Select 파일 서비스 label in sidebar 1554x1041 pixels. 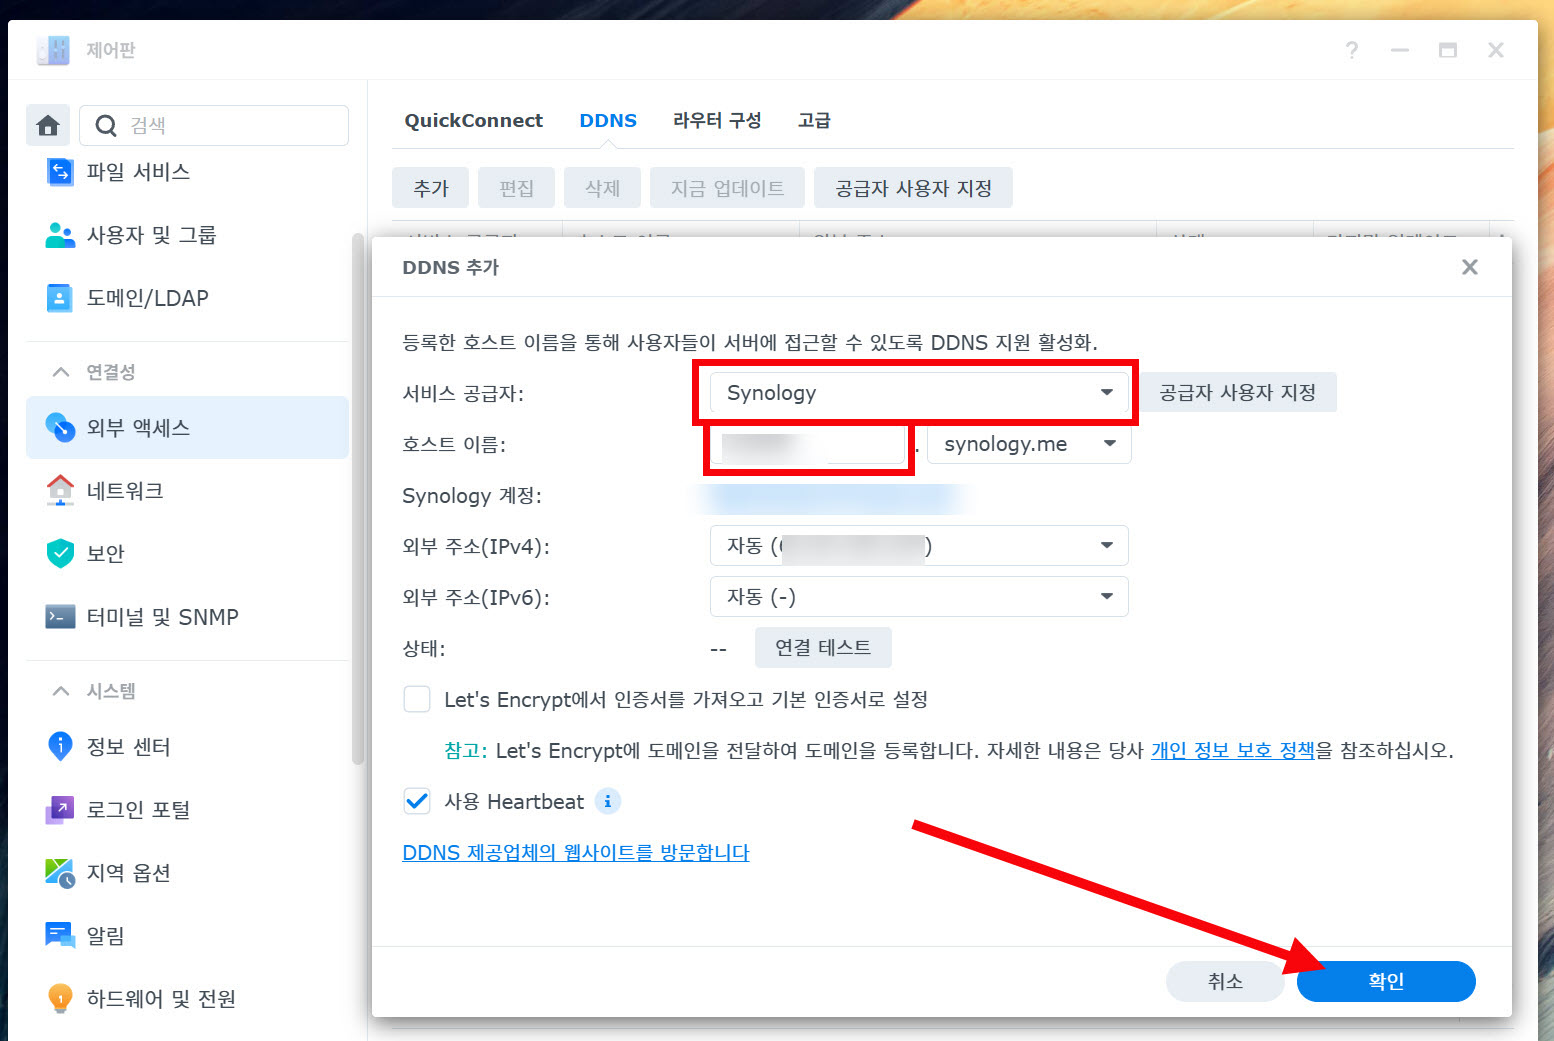tap(138, 172)
